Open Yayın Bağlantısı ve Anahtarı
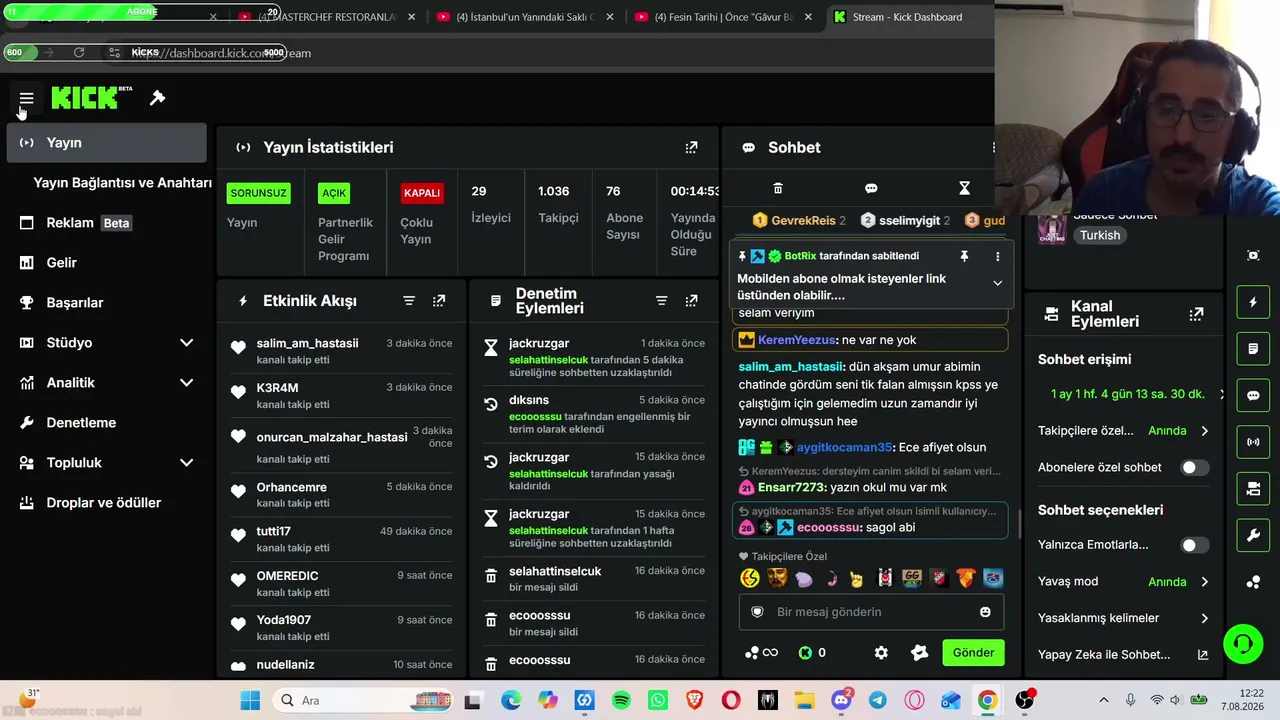1280x720 pixels. pos(122,183)
